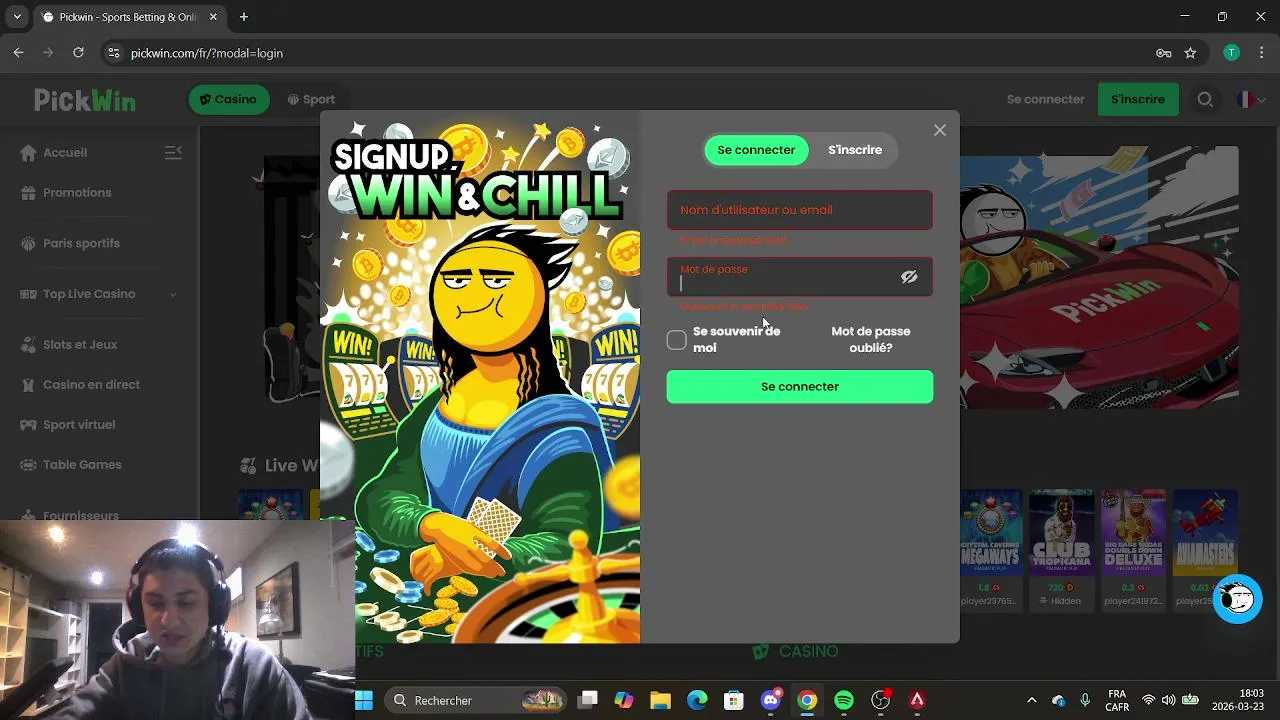Open Task View on the taskbar
This screenshot has width=1280, height=720.
(588, 700)
